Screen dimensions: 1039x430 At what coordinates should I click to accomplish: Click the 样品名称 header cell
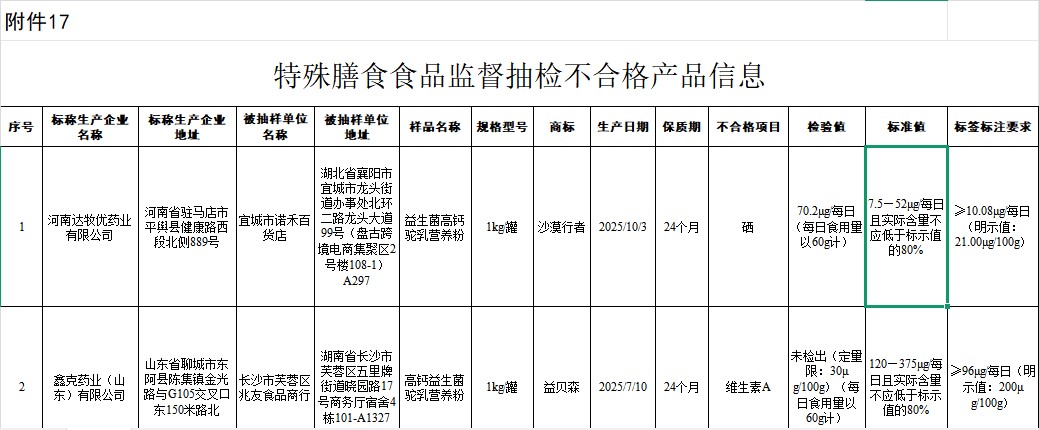[x=435, y=127]
